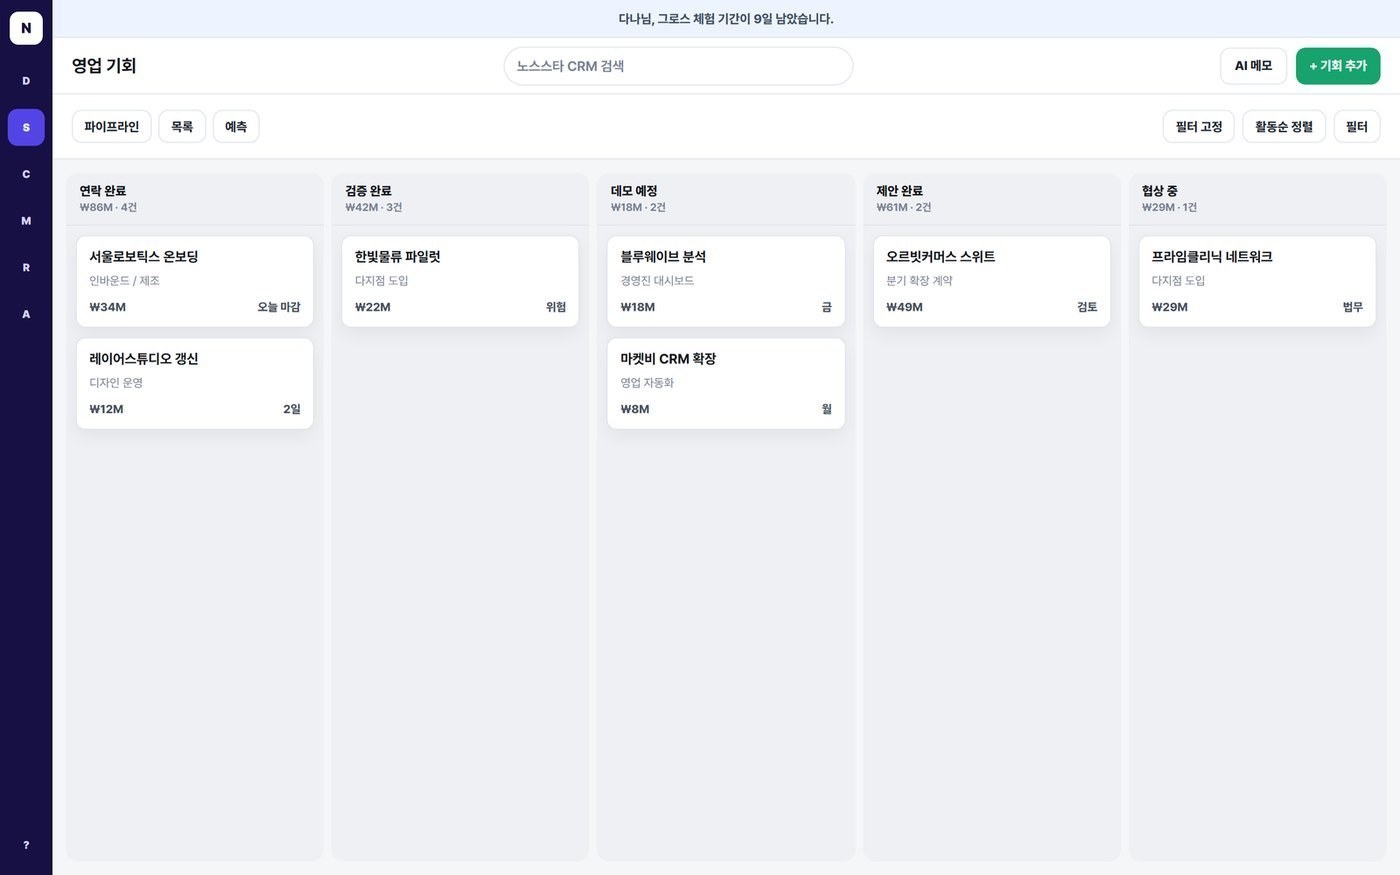Open the C sidebar item
Image resolution: width=1400 pixels, height=875 pixels.
pos(26,174)
